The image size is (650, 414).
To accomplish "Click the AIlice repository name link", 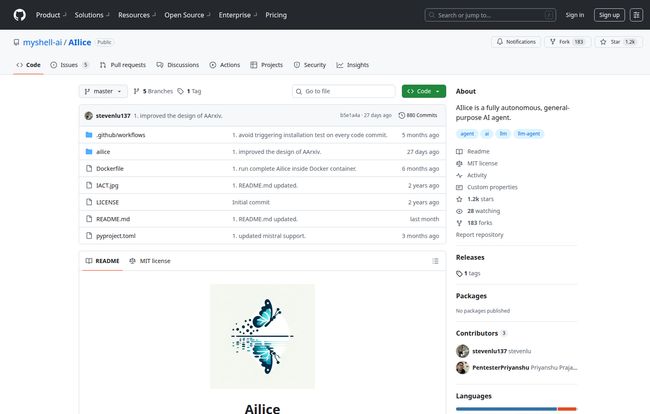I will coord(80,42).
